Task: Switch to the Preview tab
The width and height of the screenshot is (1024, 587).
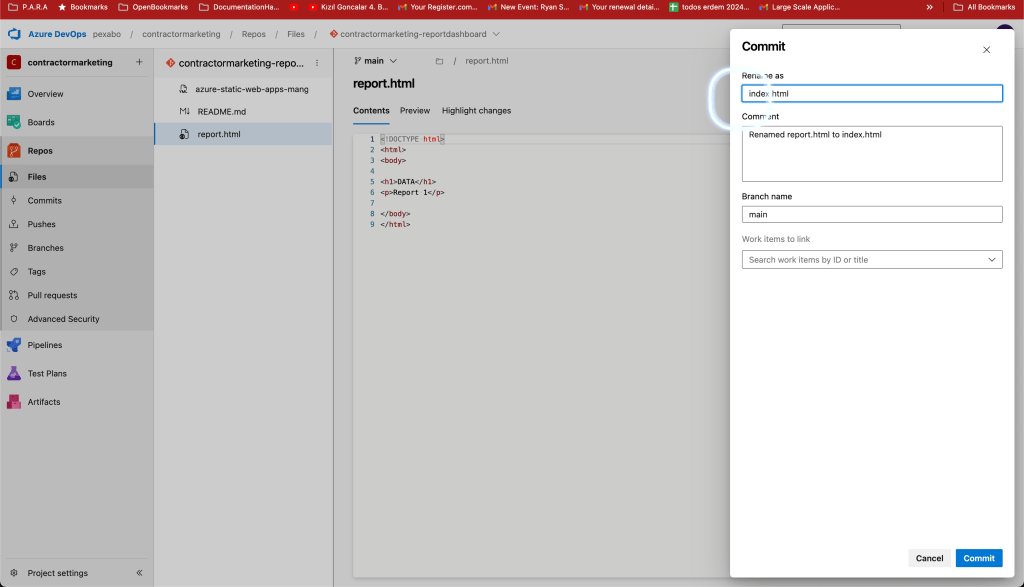Action: point(415,110)
